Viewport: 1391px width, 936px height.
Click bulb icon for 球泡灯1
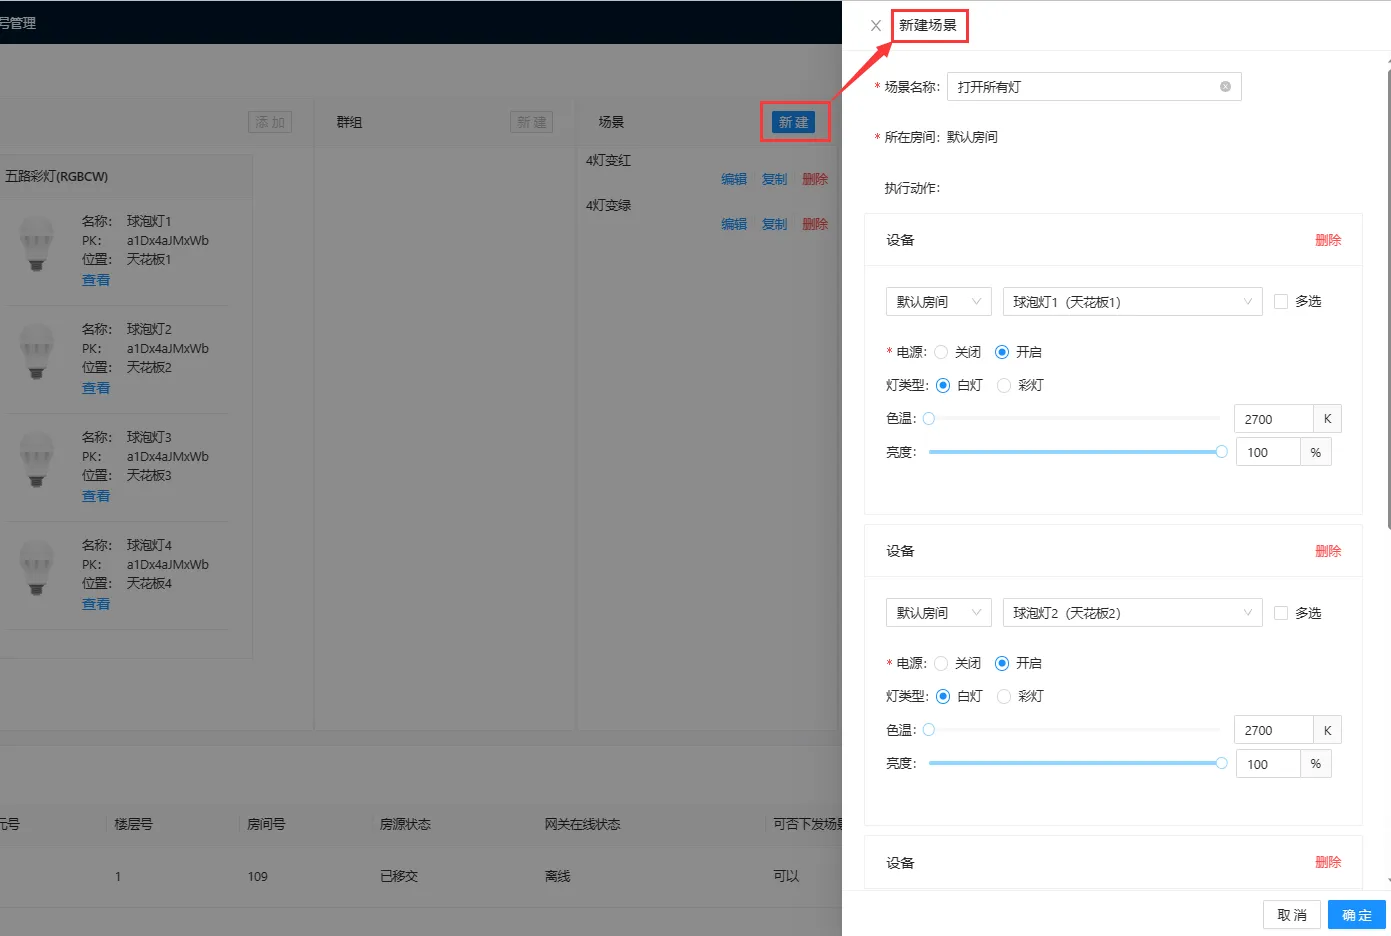pyautogui.click(x=37, y=244)
